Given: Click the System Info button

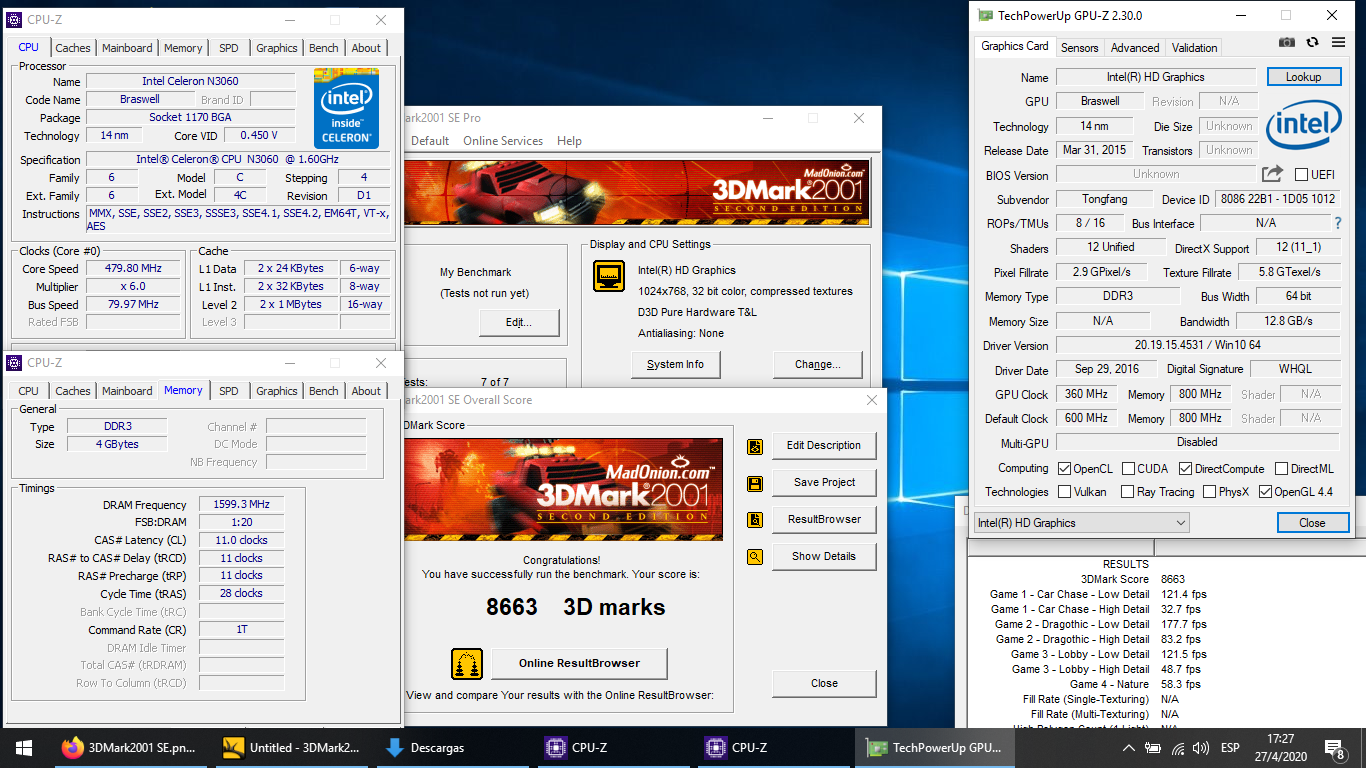Looking at the screenshot, I should click(x=675, y=365).
